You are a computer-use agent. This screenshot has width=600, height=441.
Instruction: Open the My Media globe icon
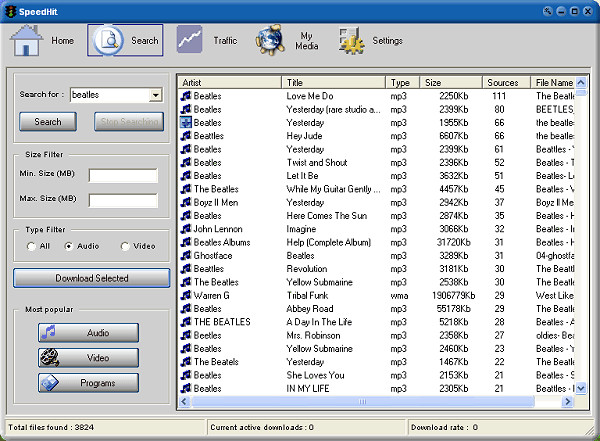click(271, 40)
